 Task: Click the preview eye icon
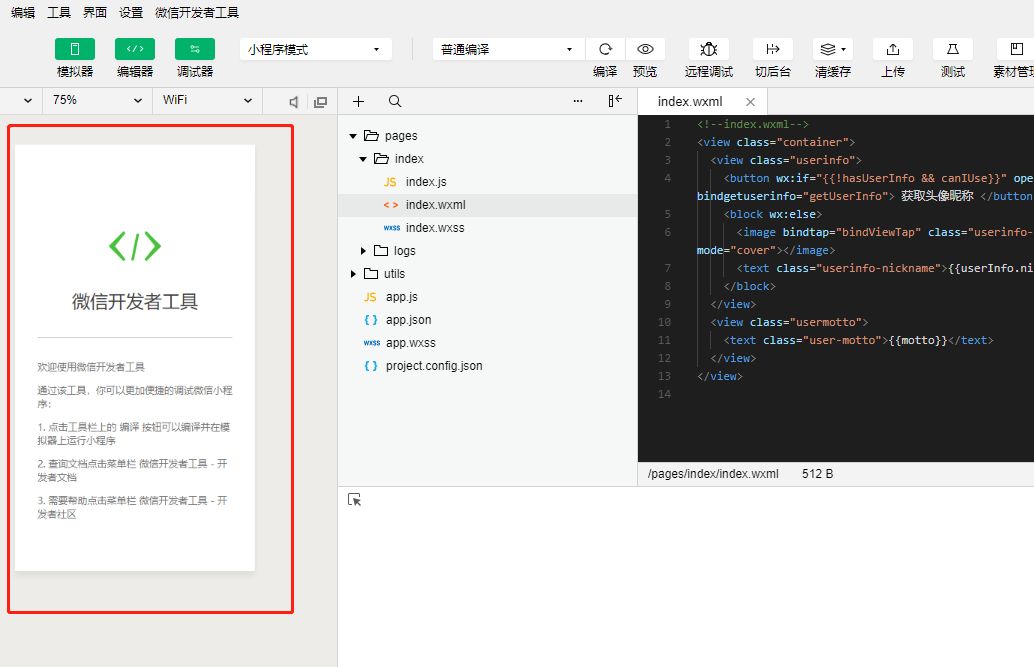(x=645, y=49)
